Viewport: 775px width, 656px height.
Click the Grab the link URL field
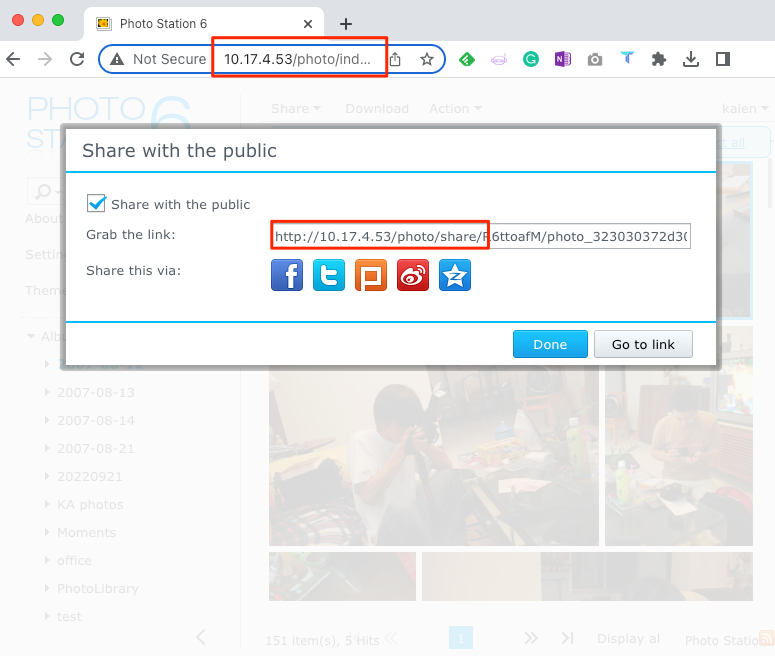pyautogui.click(x=480, y=236)
